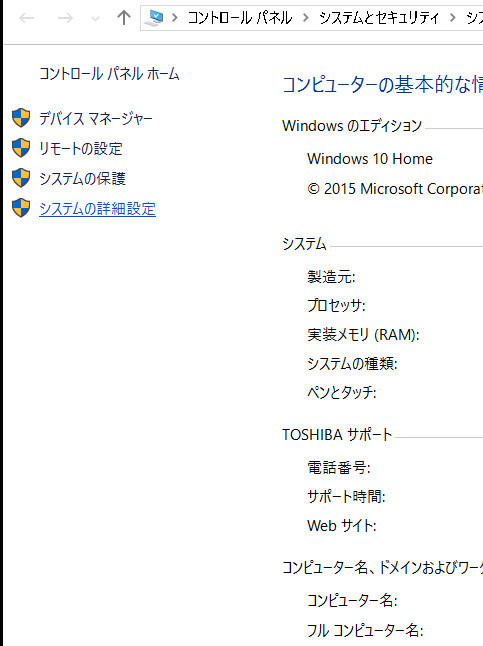Open デバイス マネージャー link
483x646 pixels.
click(96, 119)
